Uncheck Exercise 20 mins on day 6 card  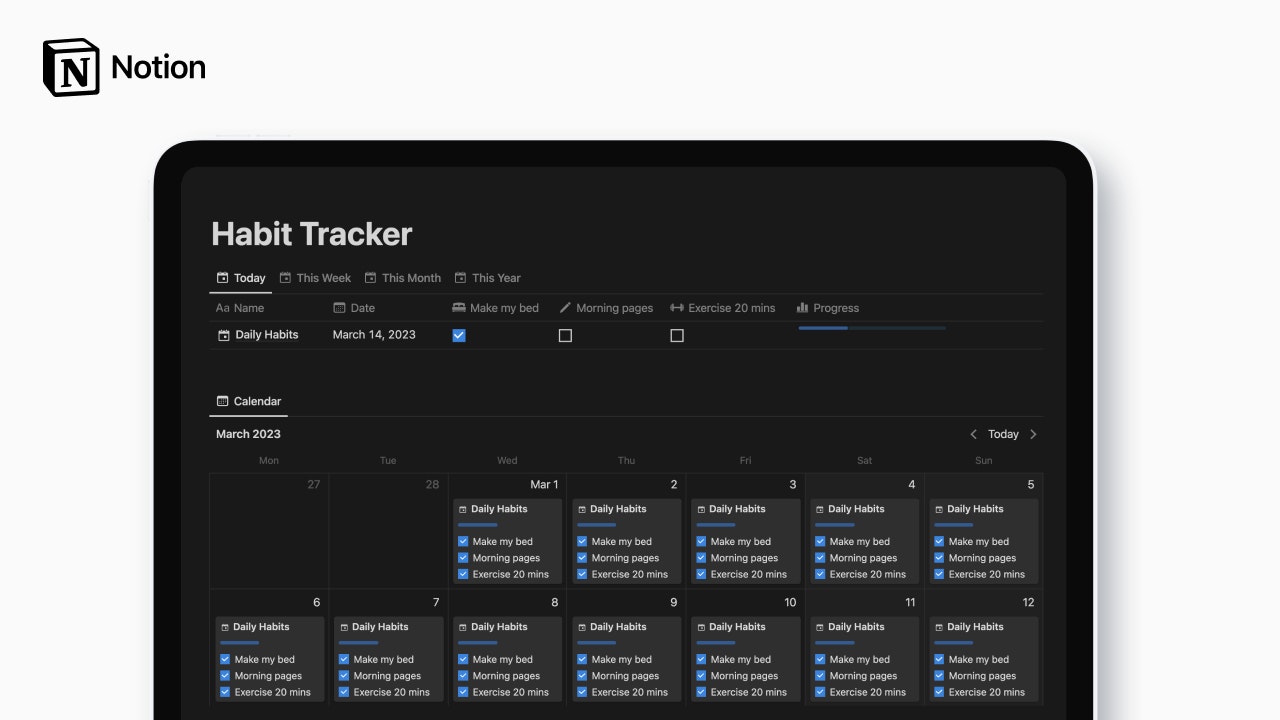[225, 692]
